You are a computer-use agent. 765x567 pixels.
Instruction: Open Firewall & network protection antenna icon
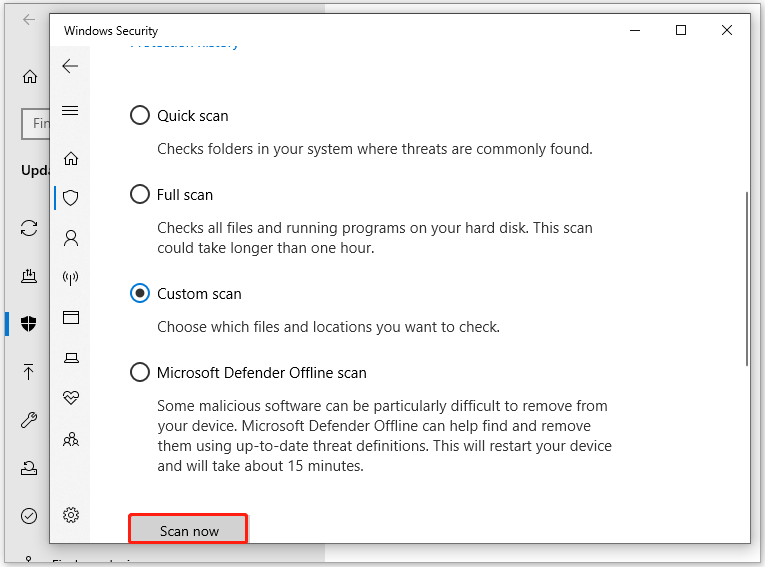[x=70, y=278]
